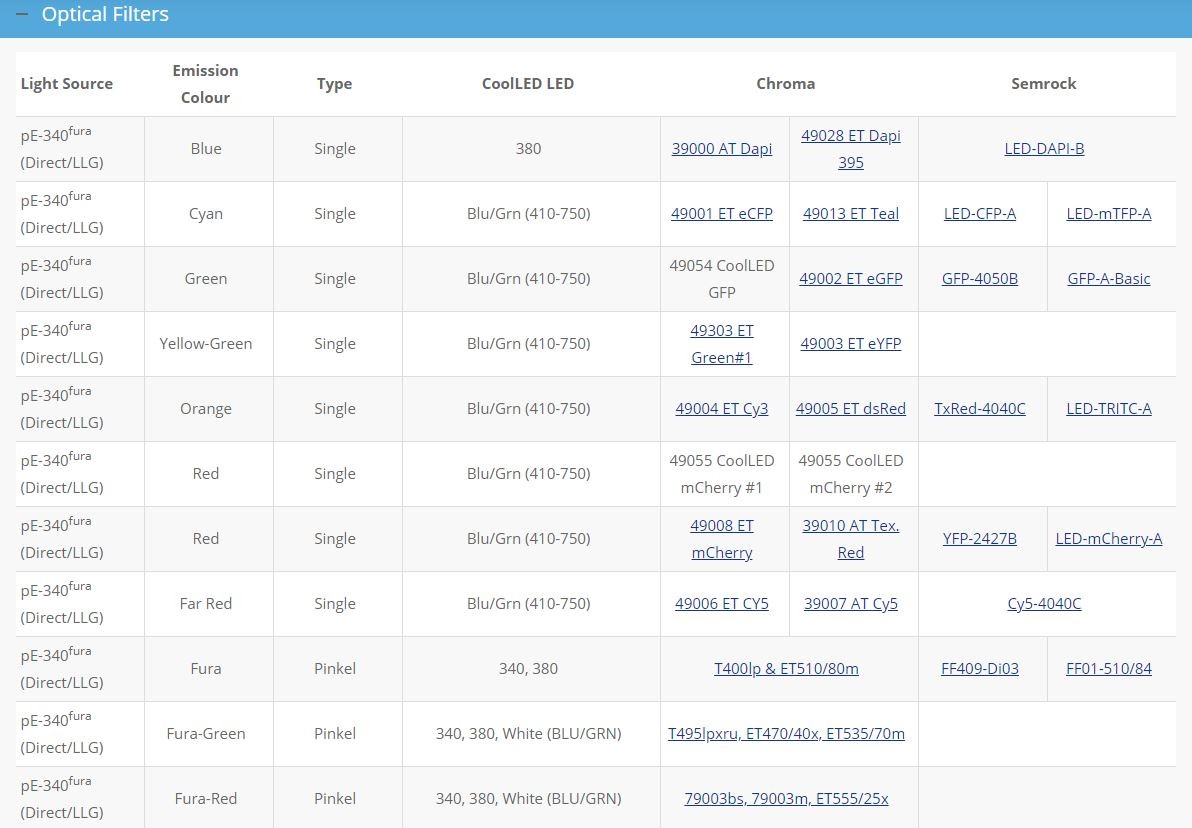1192x828 pixels.
Task: Select '340, 380, White (BLU/GRN)' in Fura-Red row
Action: [528, 799]
